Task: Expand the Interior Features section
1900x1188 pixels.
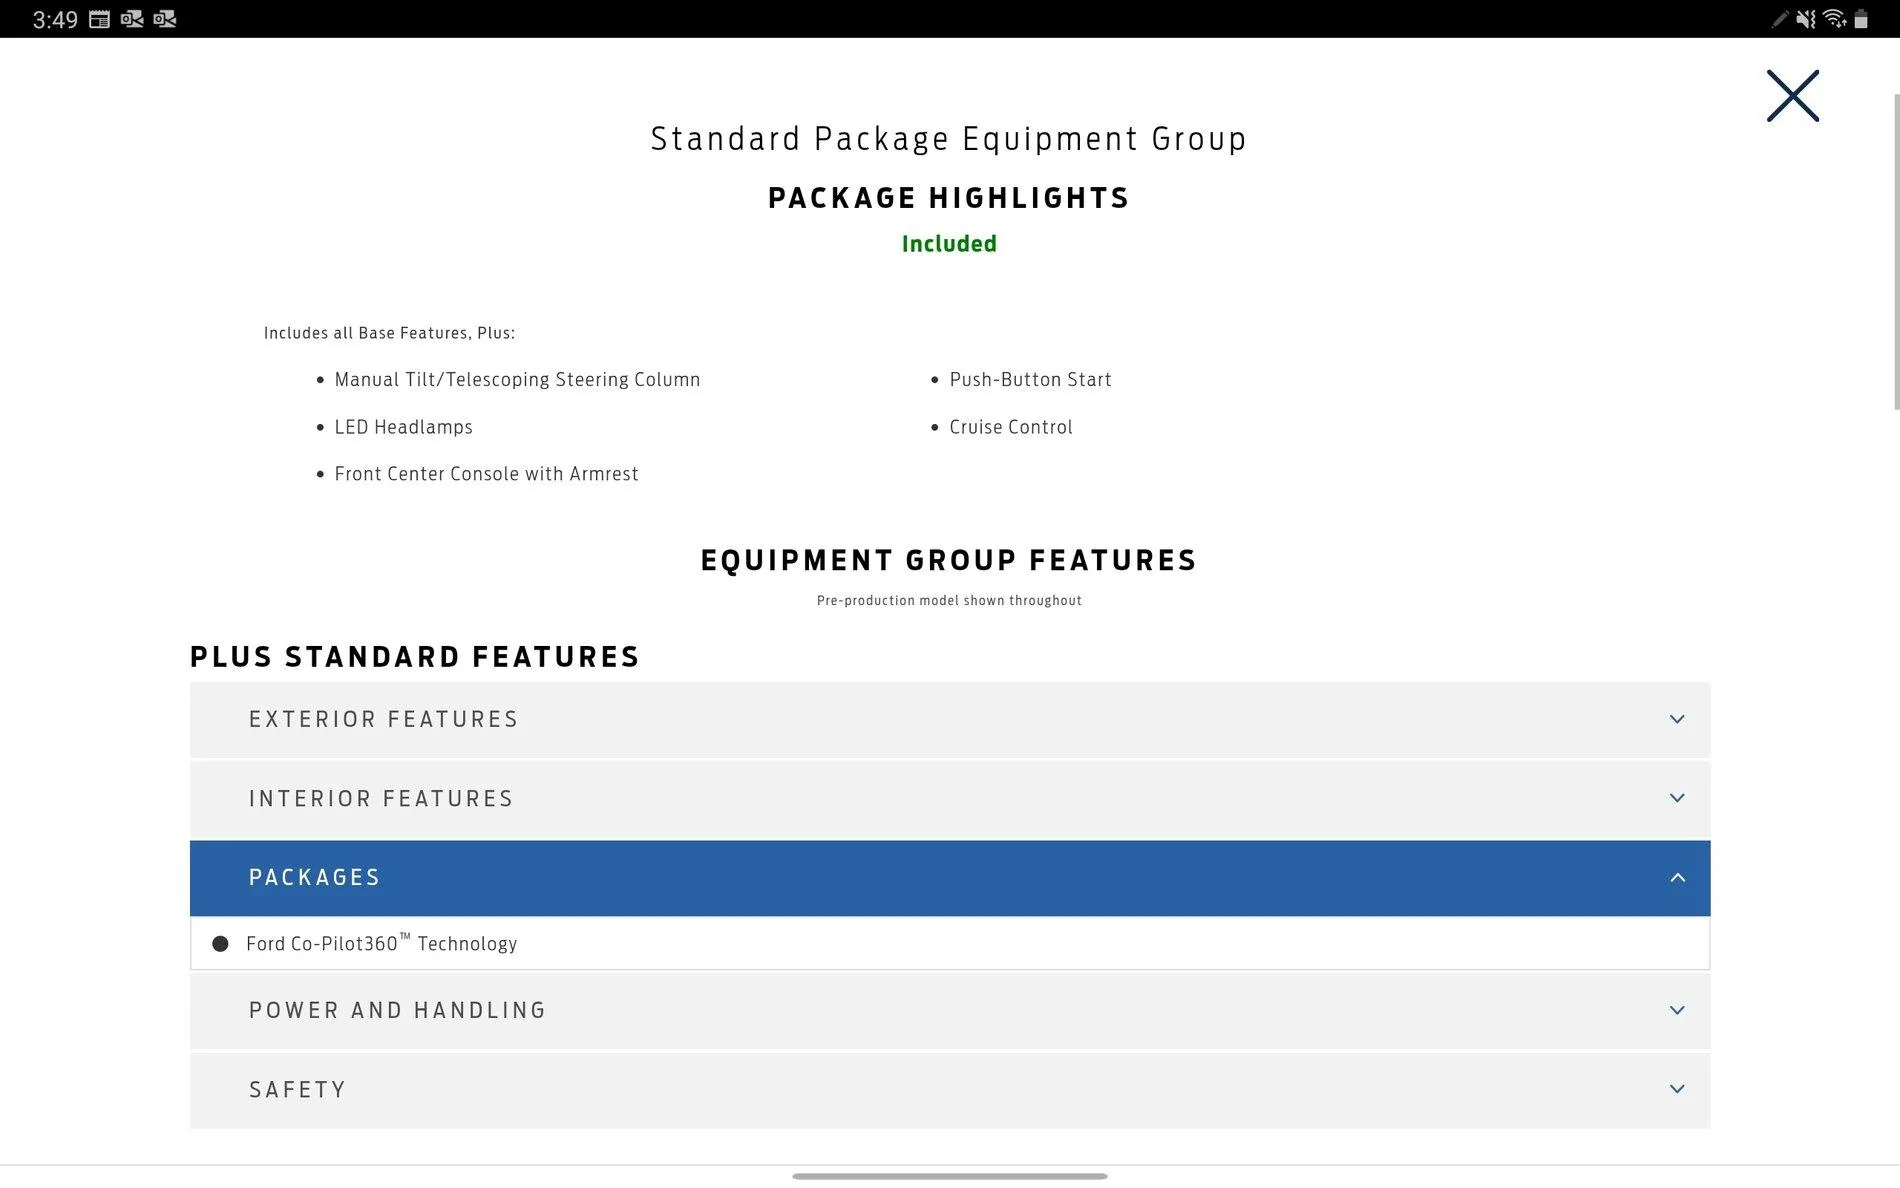Action: click(950, 799)
